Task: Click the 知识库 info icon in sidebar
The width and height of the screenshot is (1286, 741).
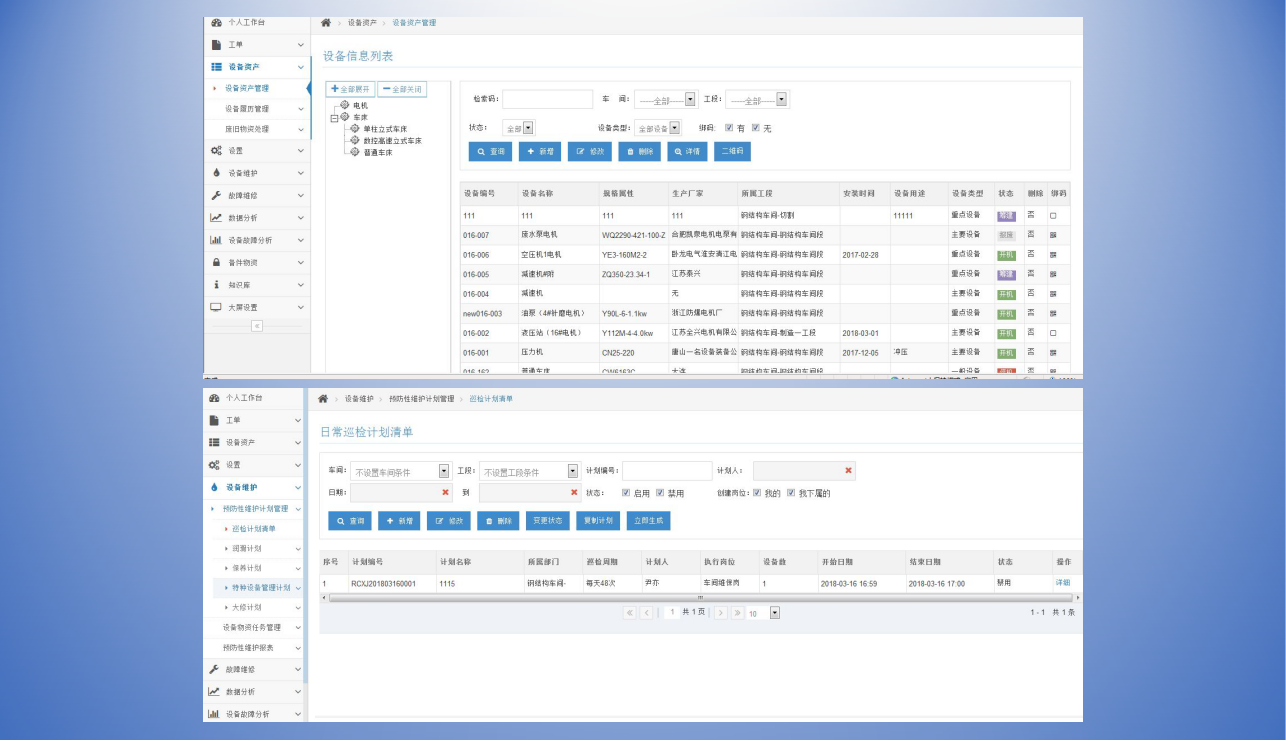Action: coord(216,285)
